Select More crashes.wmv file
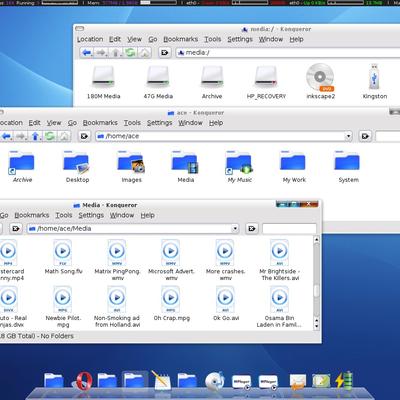 coord(225,260)
